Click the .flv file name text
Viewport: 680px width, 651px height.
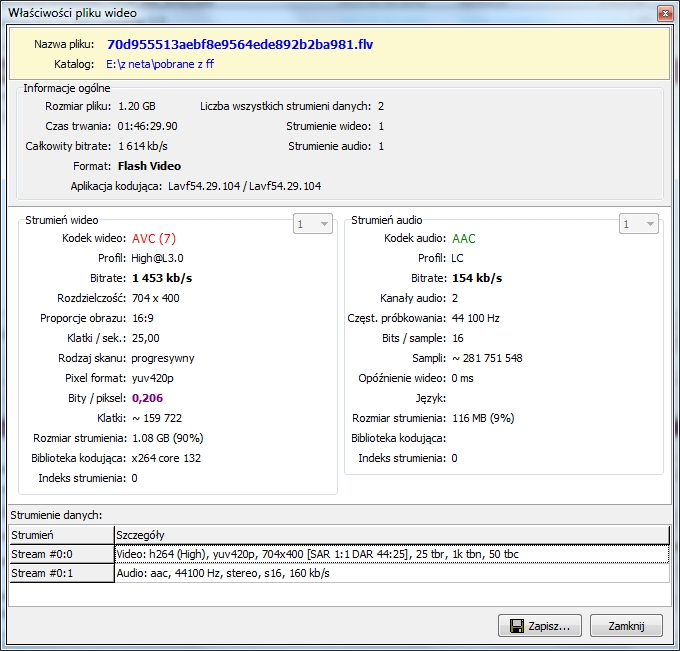click(240, 44)
